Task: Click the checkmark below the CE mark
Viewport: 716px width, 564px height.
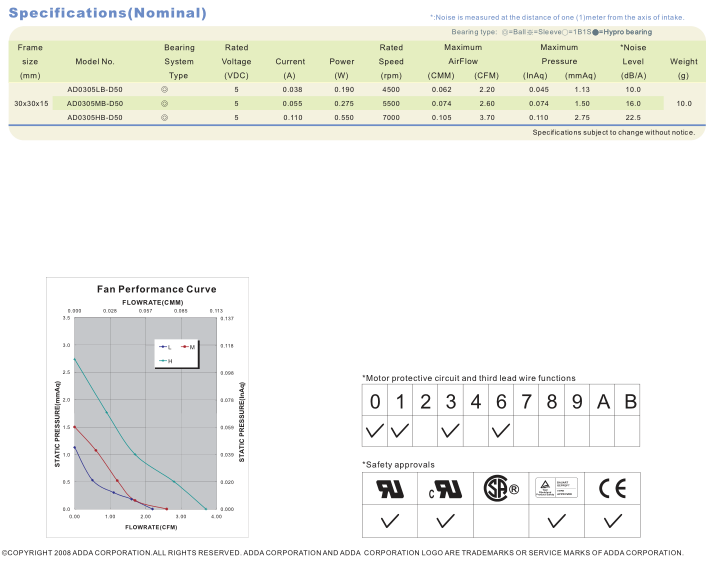Action: [x=613, y=521]
